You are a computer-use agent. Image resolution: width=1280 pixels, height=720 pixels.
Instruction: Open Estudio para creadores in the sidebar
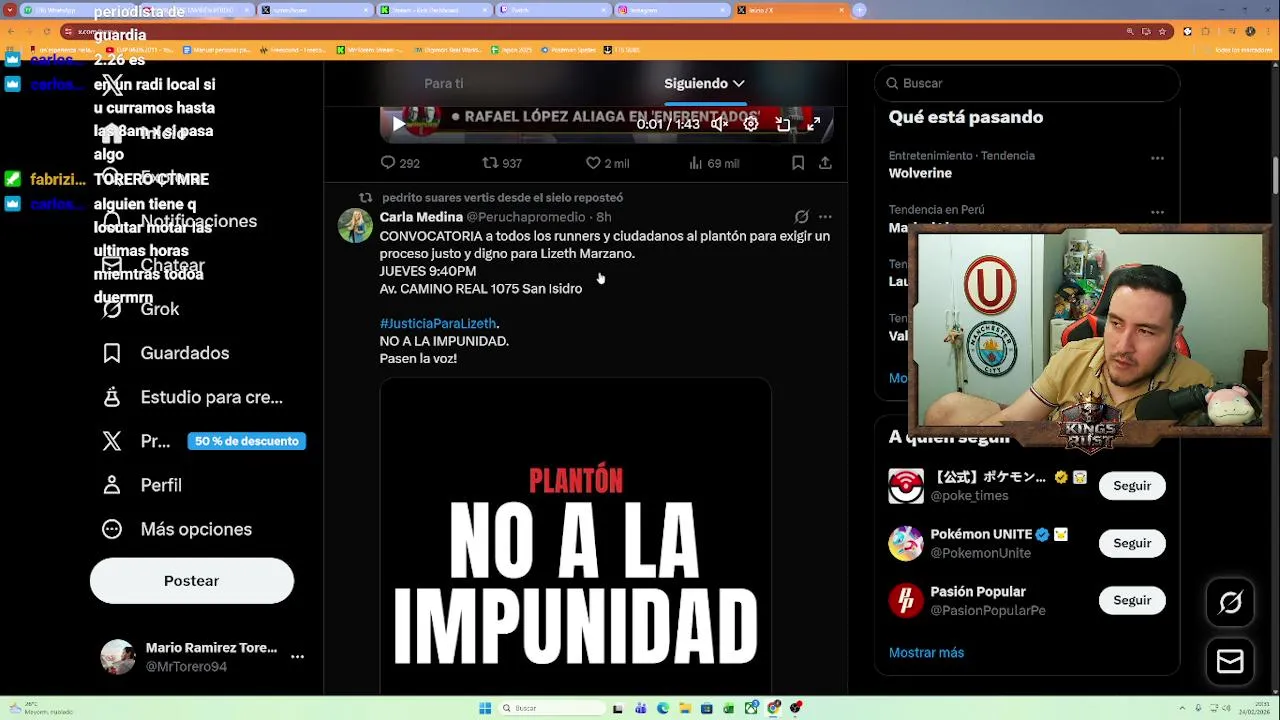click(x=193, y=397)
